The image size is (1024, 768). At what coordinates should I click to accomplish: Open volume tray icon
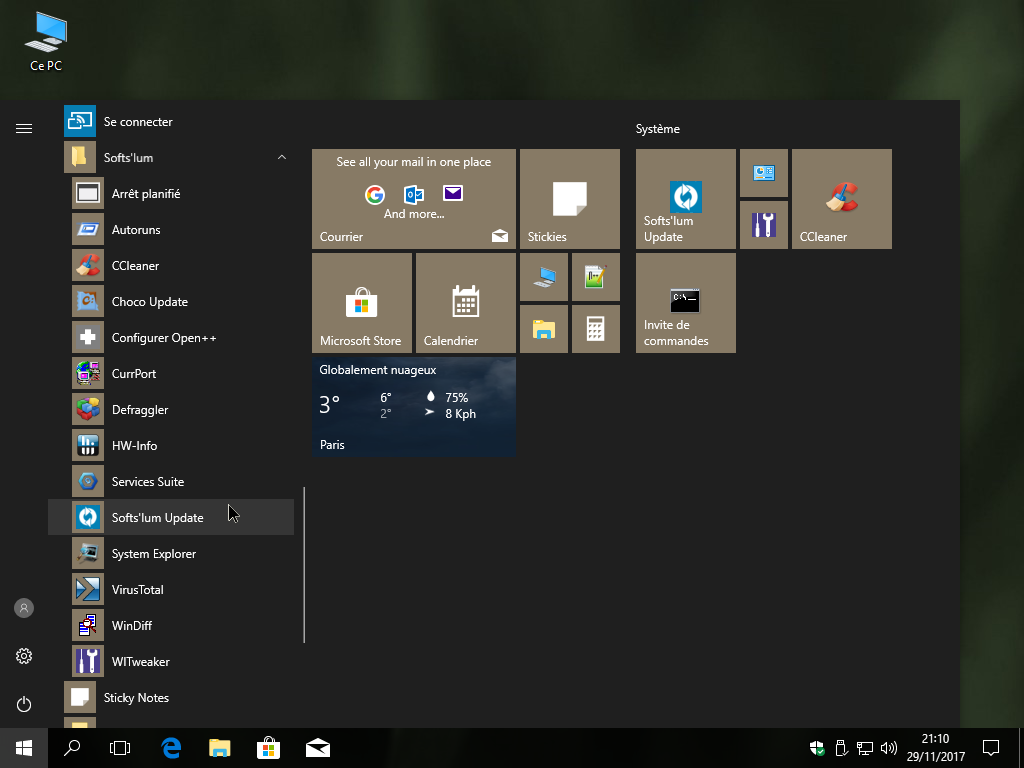click(x=888, y=748)
